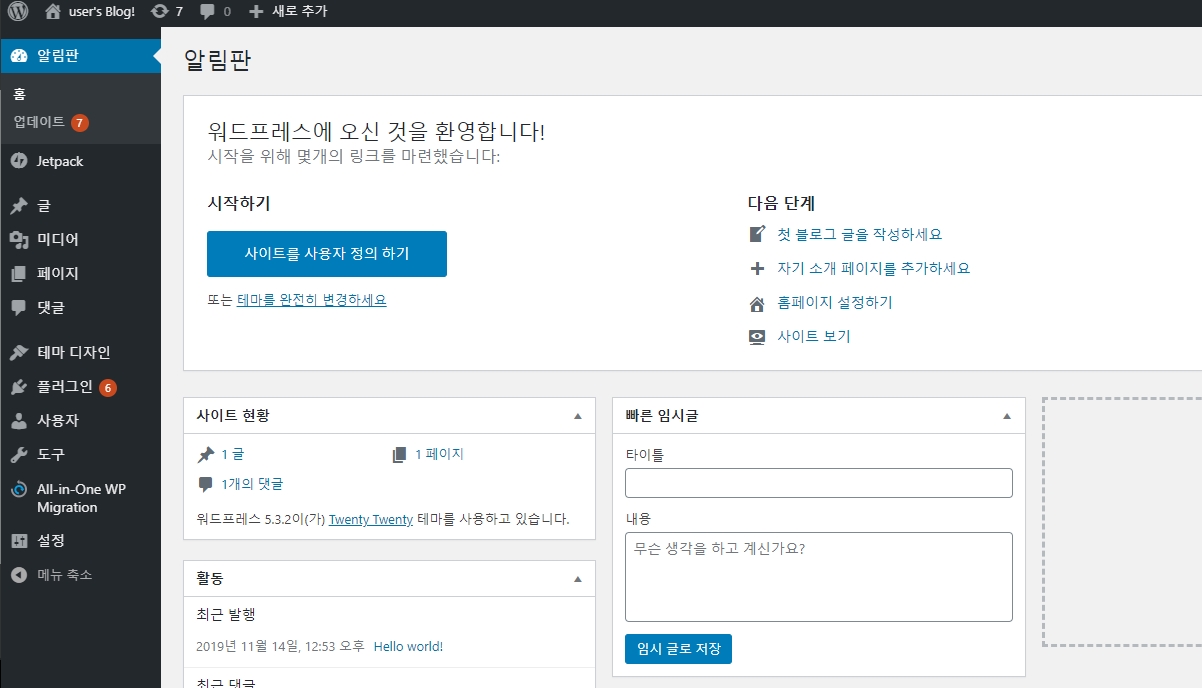Click the eye icon beside 사이트 보기
Image resolution: width=1202 pixels, height=688 pixels.
(757, 337)
